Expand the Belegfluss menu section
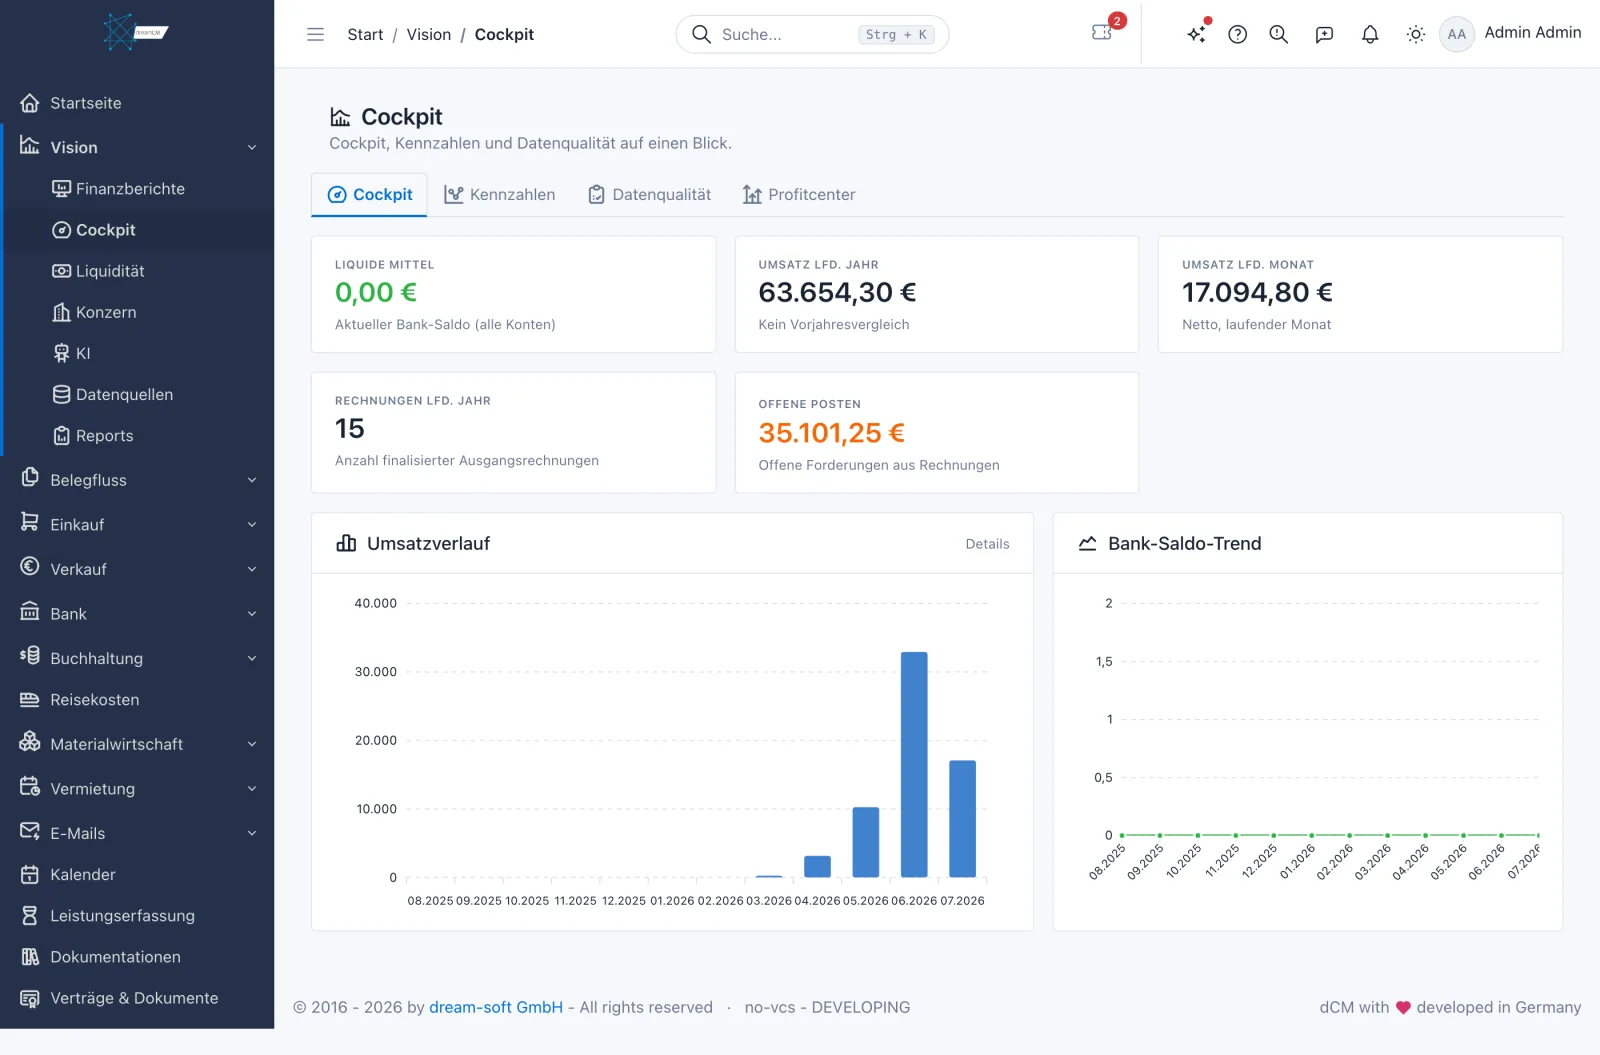Viewport: 1600px width, 1055px height. pos(138,480)
